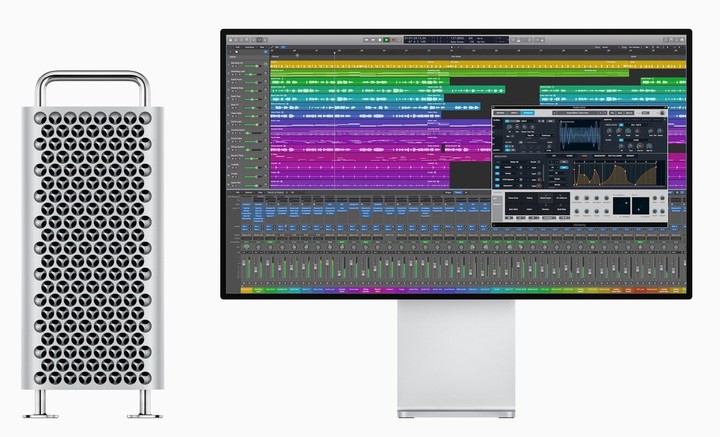The width and height of the screenshot is (720, 437).
Task: Toggle the blue Catch Playhead button
Action: click(x=283, y=47)
